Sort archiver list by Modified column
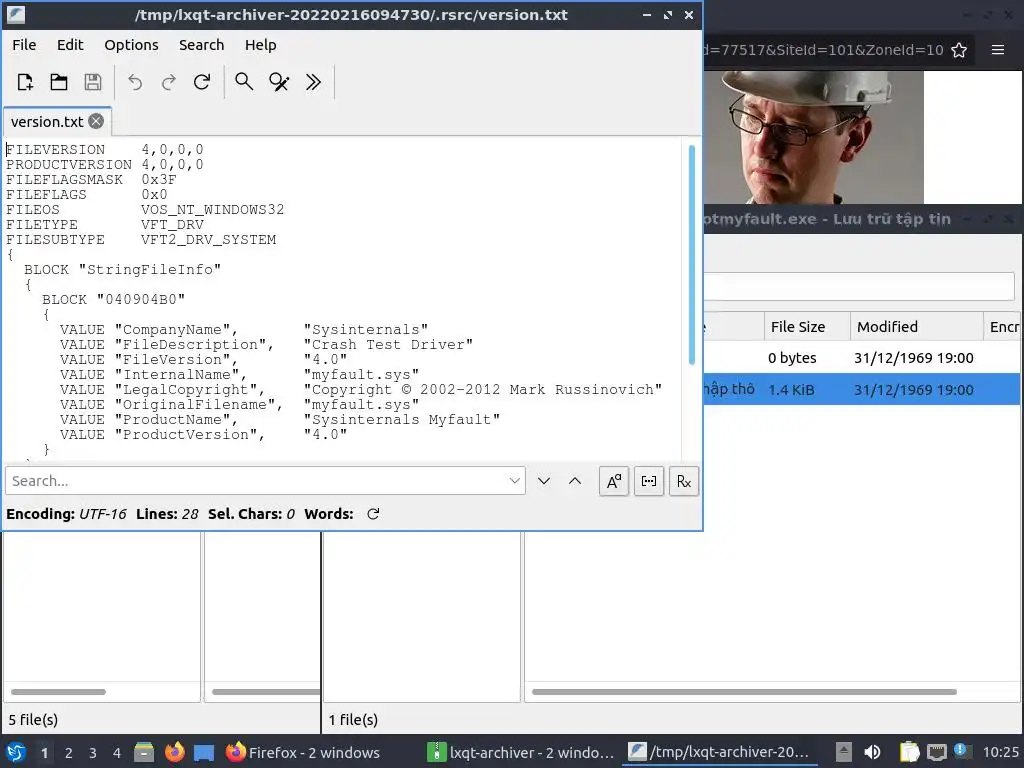The image size is (1024, 768). (916, 327)
